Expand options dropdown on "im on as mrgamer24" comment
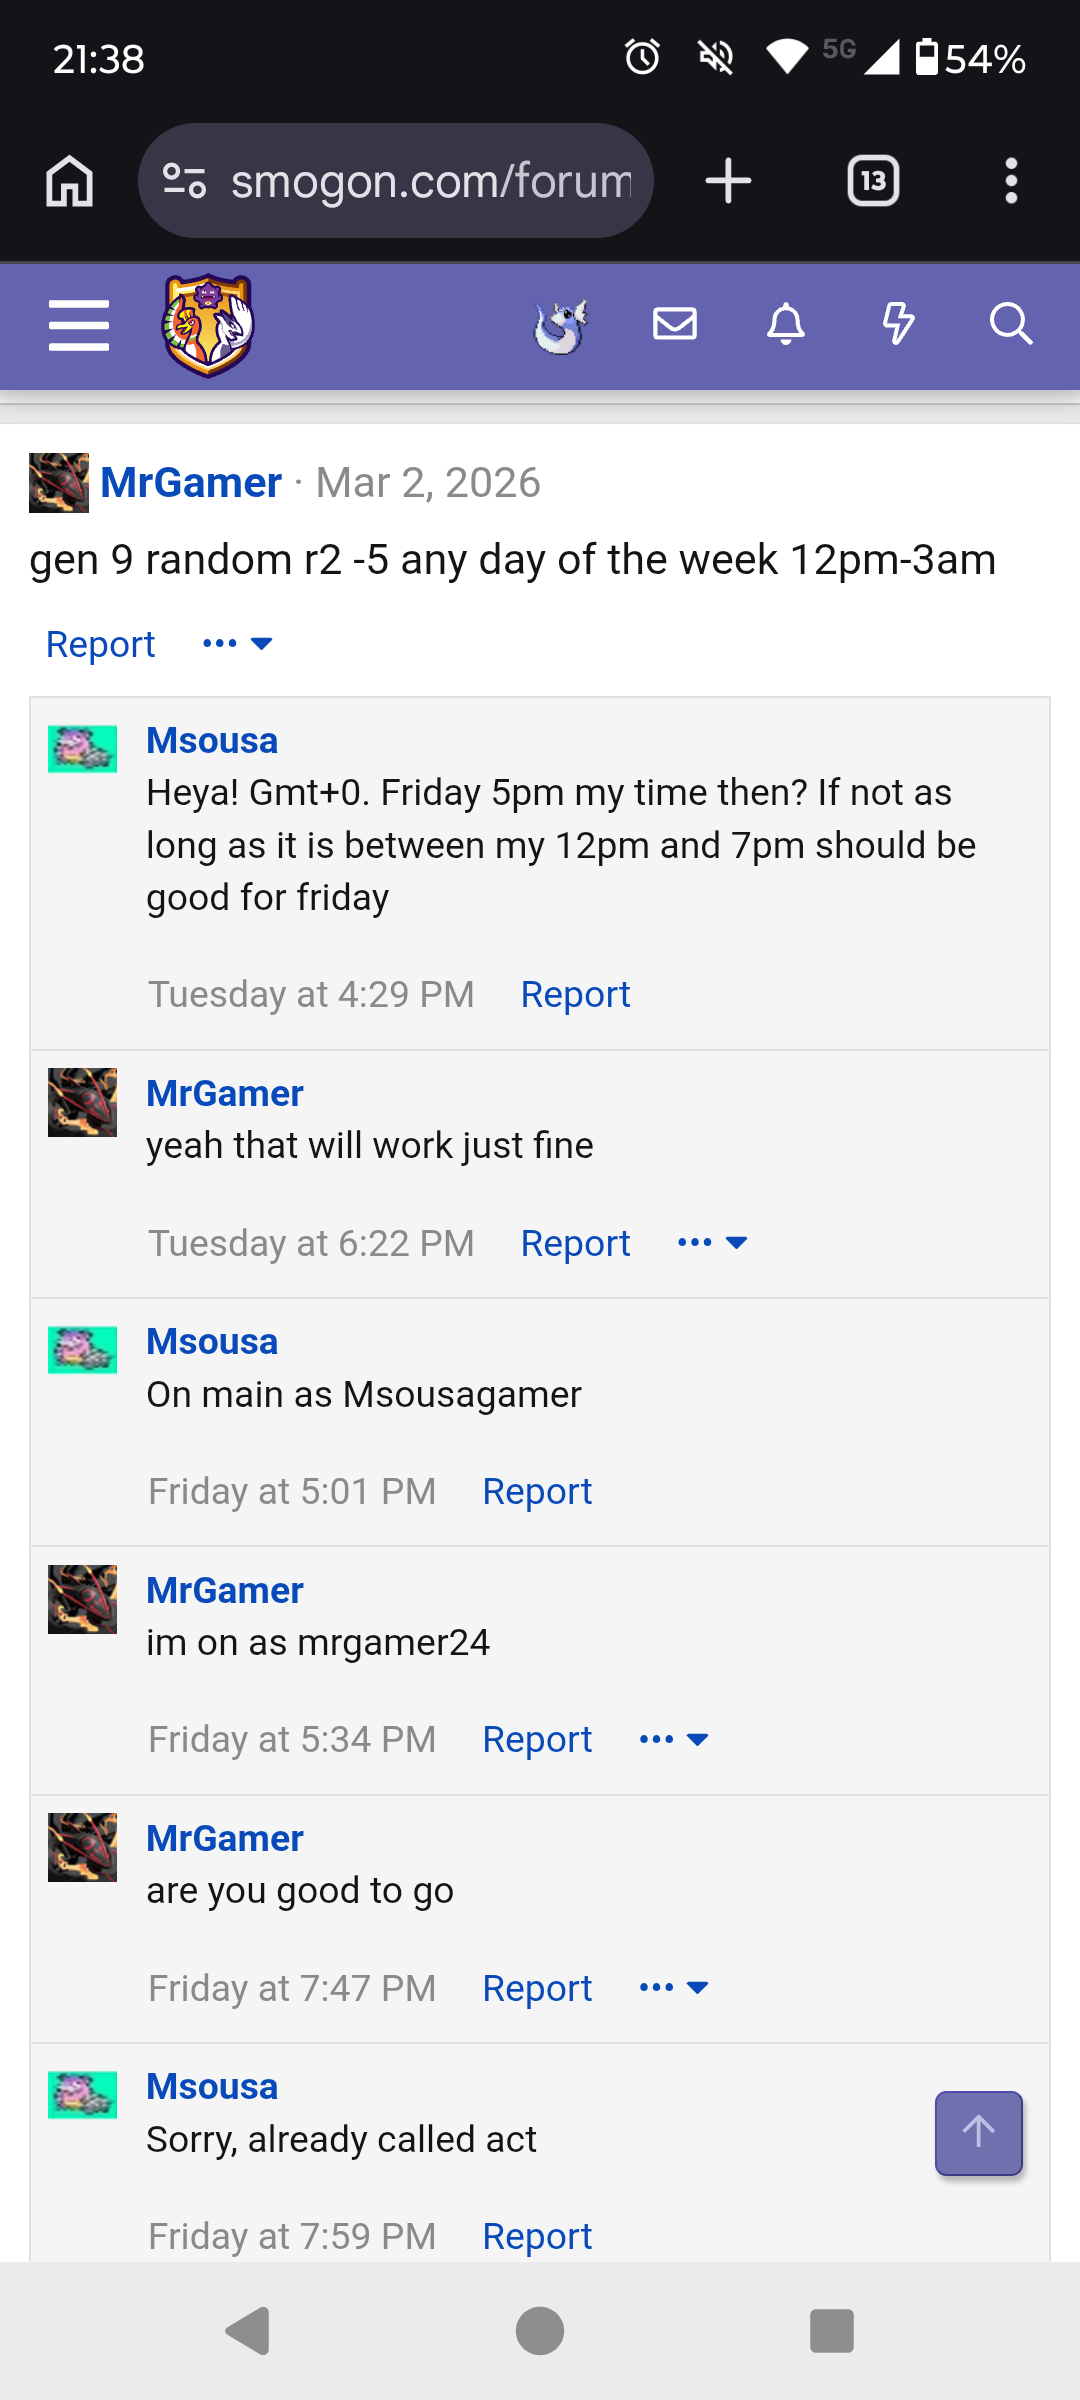The image size is (1080, 2400). click(x=674, y=1740)
